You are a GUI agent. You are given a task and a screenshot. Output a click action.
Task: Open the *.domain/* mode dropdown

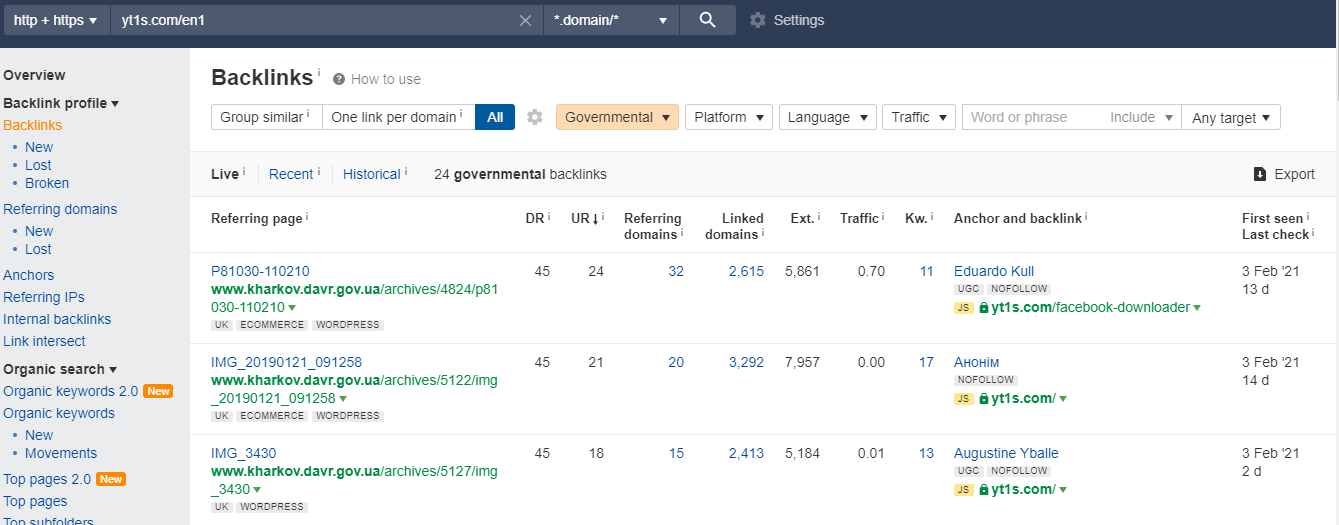(x=610, y=20)
